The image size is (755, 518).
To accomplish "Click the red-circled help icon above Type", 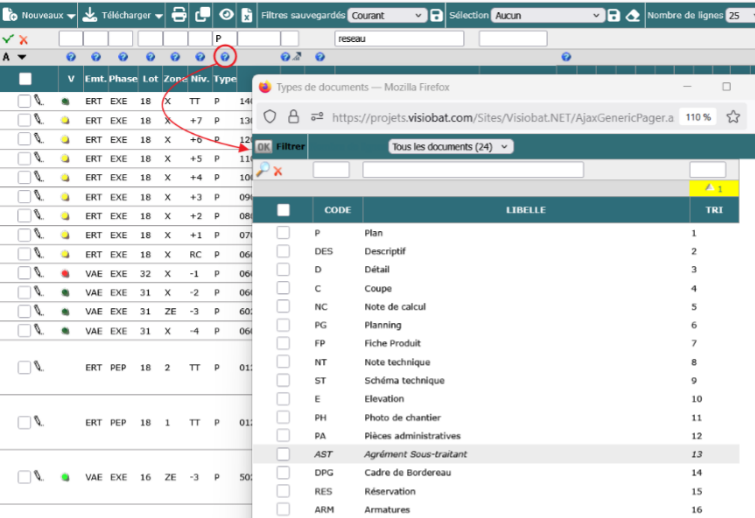I will (225, 57).
